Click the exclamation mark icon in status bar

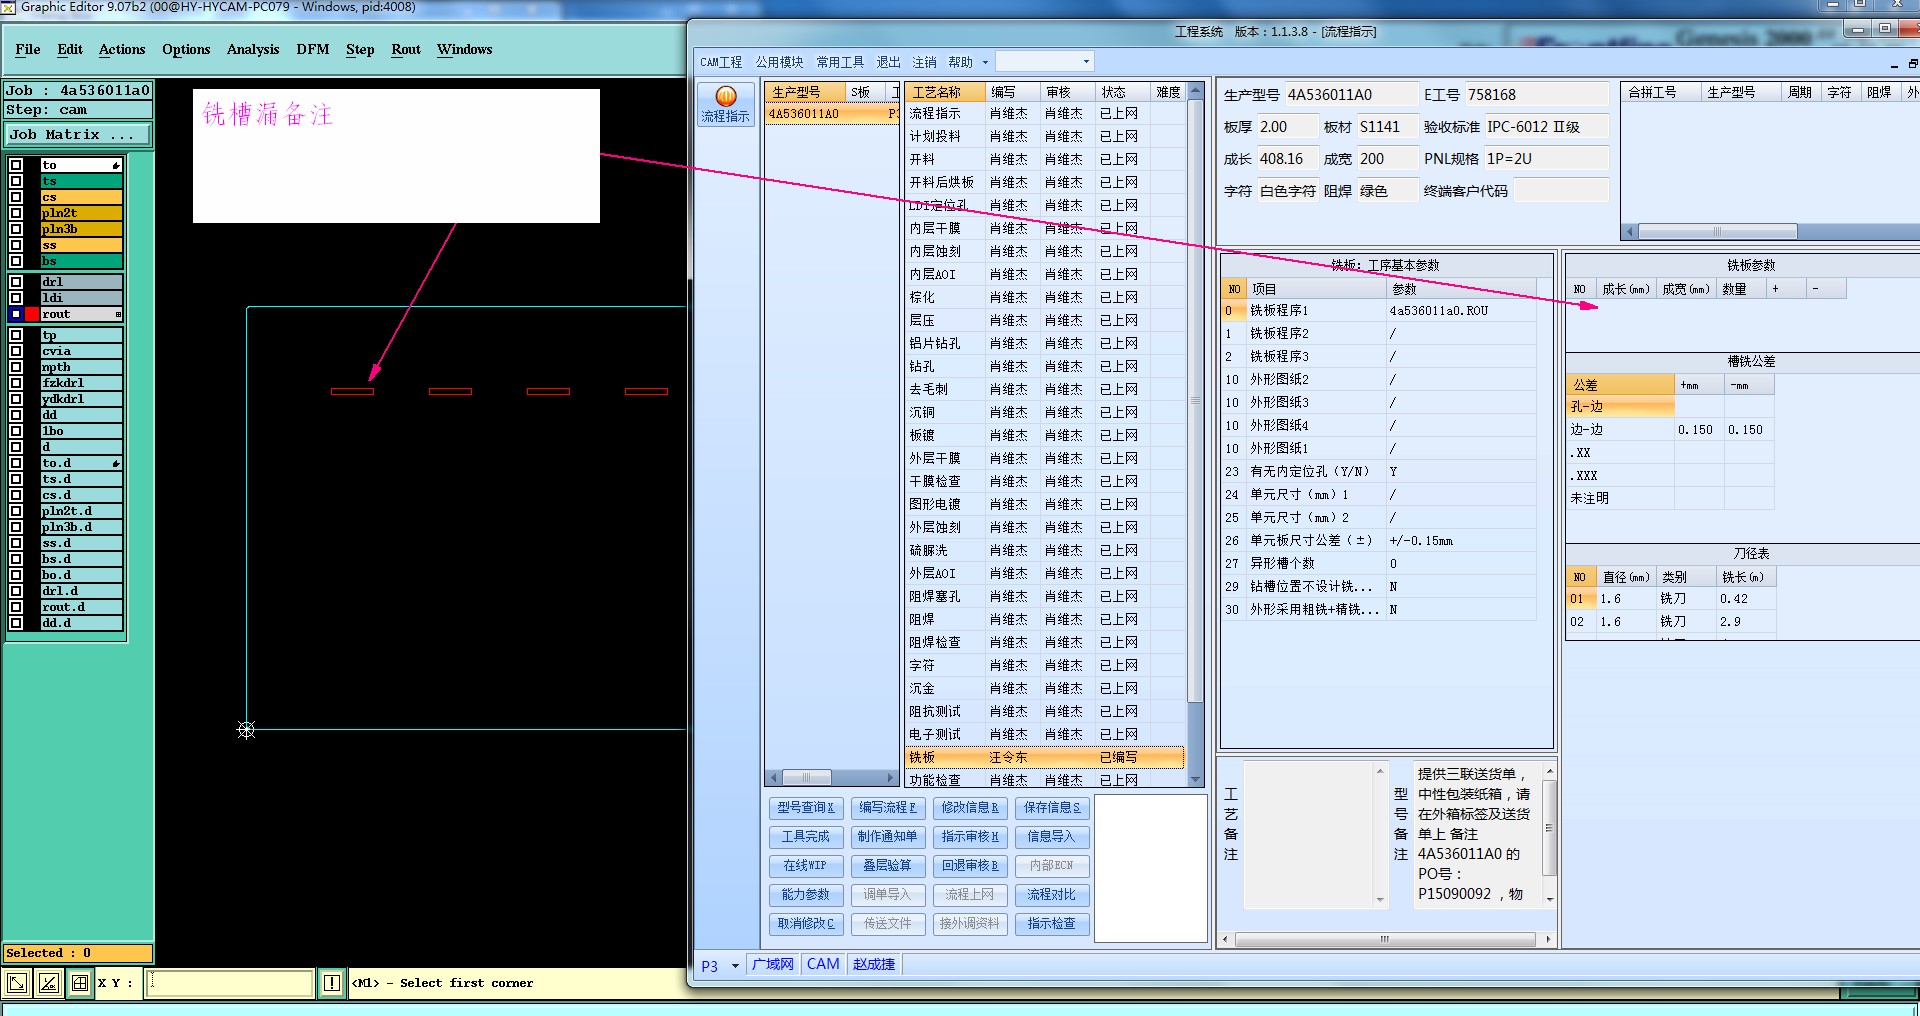[x=332, y=983]
